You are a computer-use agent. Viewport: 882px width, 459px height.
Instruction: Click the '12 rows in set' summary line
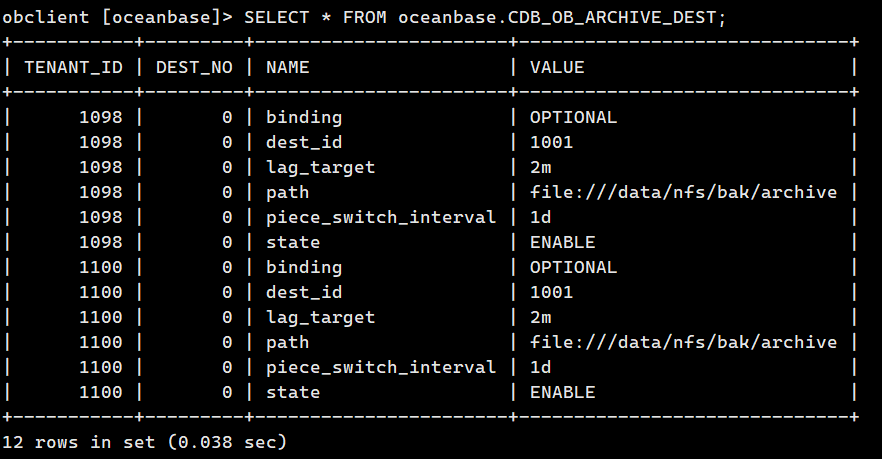tap(145, 442)
